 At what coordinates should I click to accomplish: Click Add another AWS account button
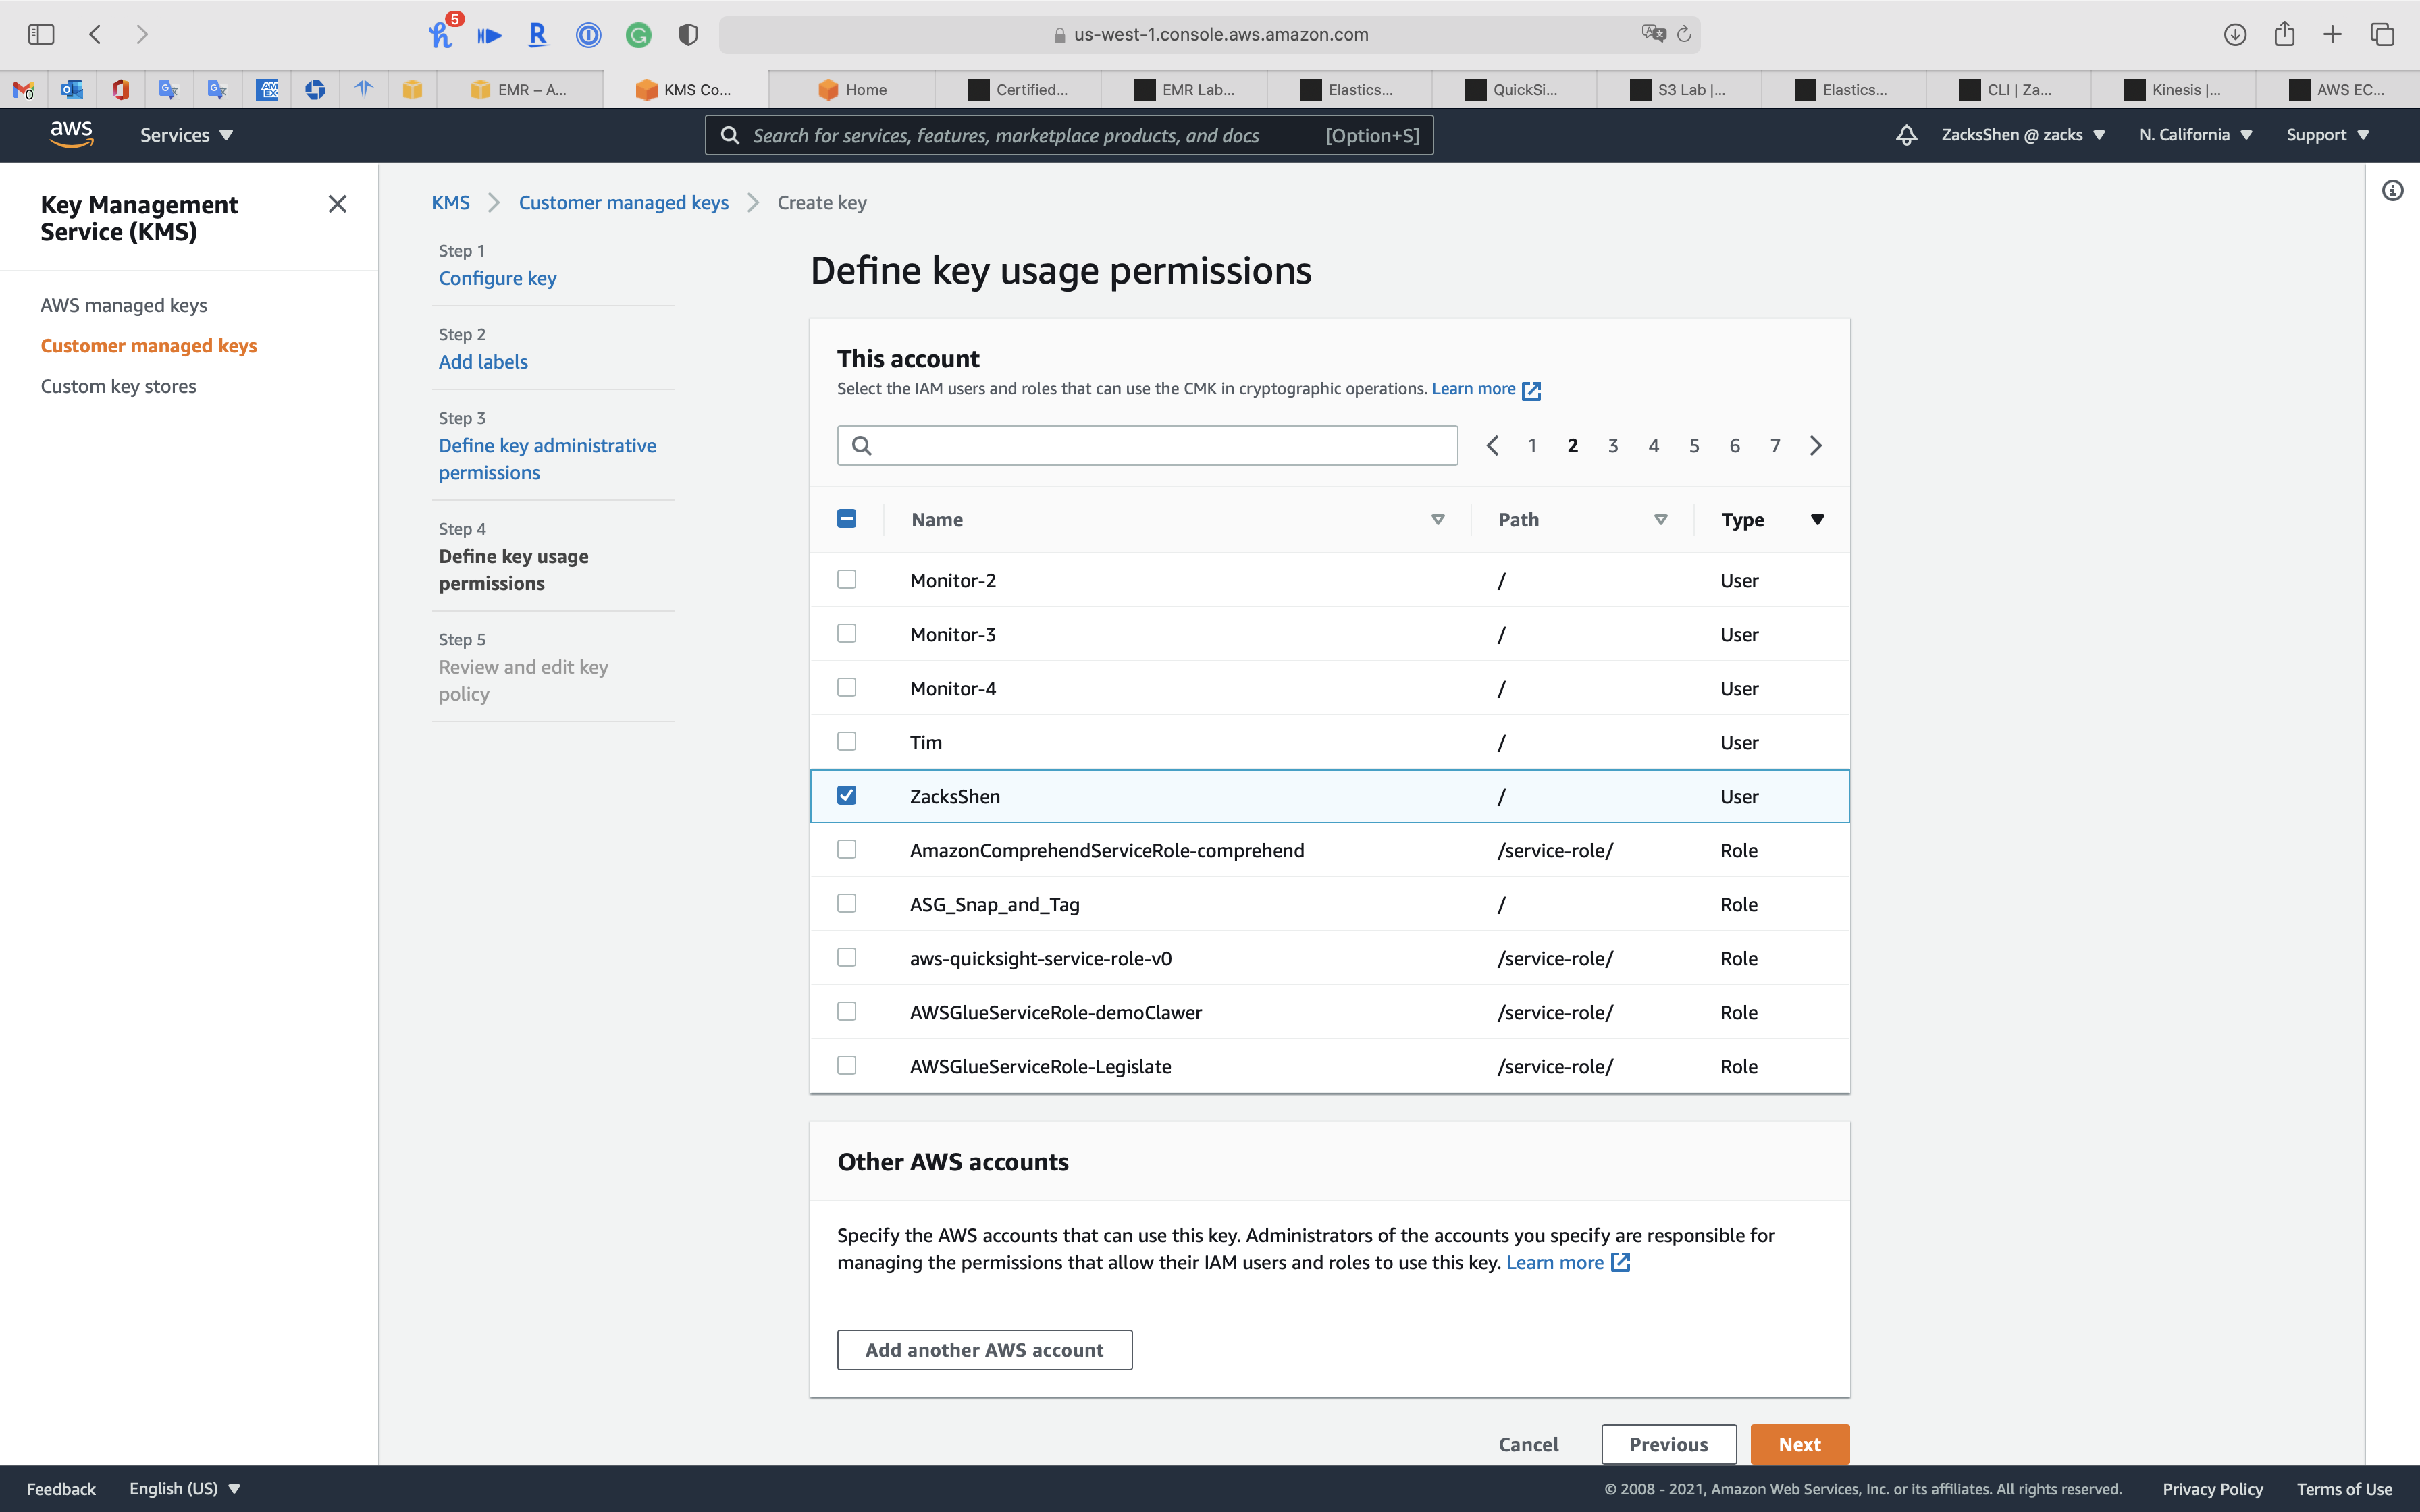(984, 1350)
